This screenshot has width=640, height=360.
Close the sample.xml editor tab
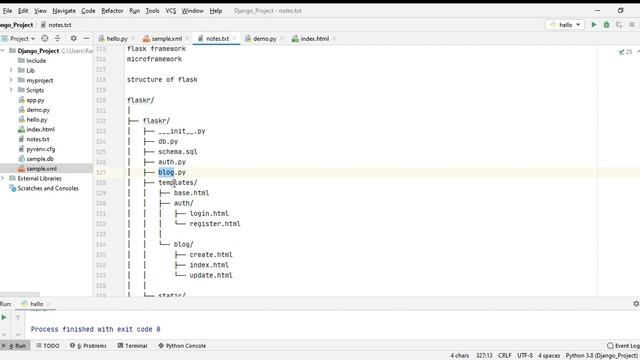[x=187, y=39]
